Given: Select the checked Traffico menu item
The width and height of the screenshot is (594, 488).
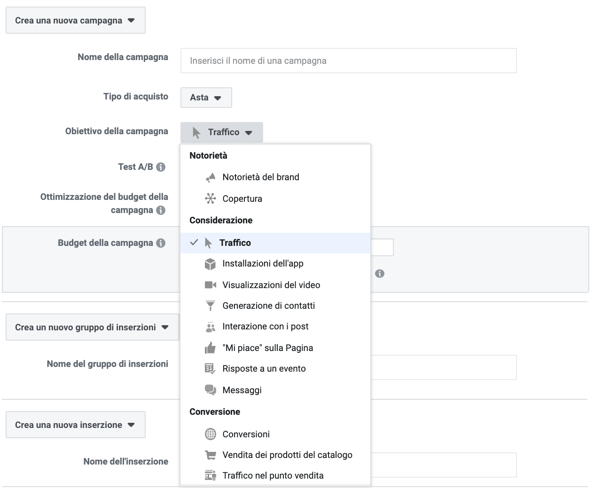Looking at the screenshot, I should click(275, 243).
